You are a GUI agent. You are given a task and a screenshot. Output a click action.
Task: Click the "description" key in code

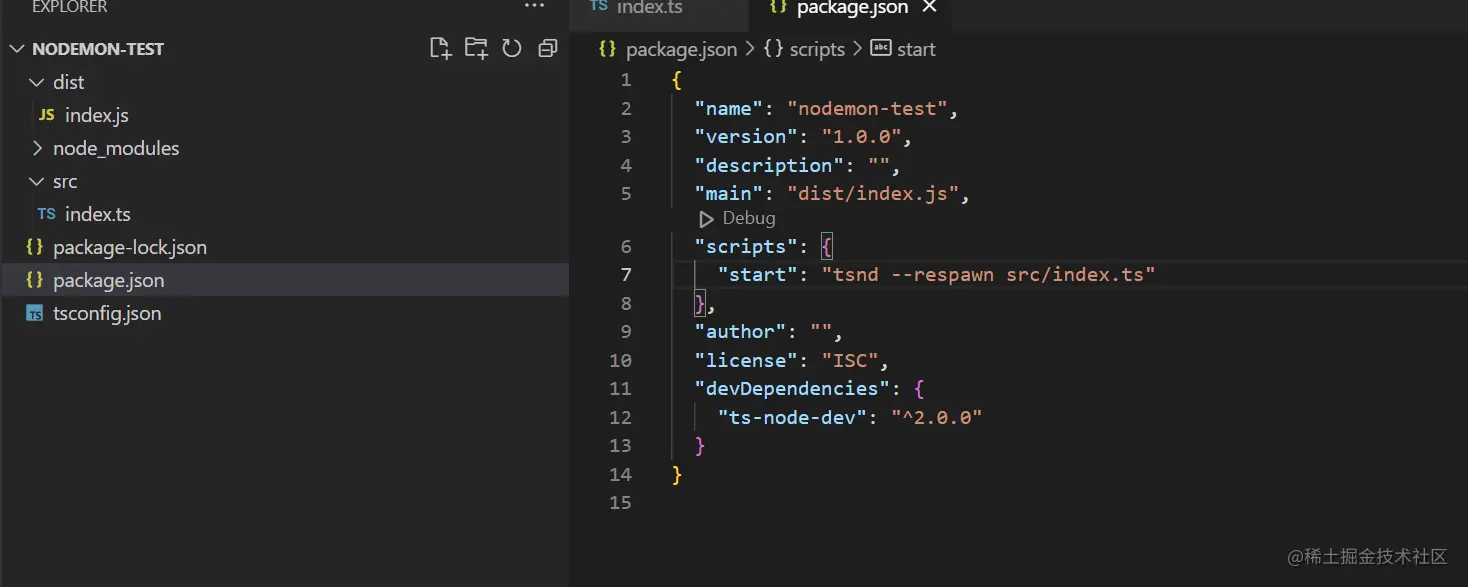[x=769, y=165]
